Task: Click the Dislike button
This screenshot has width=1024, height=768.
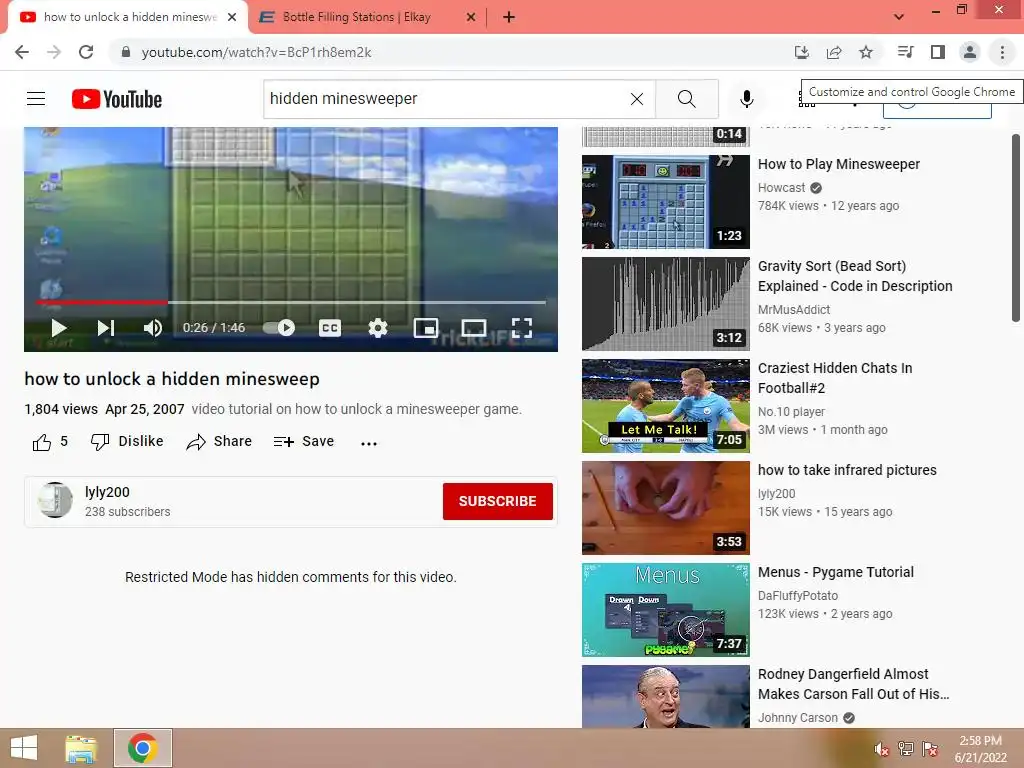Action: point(127,442)
